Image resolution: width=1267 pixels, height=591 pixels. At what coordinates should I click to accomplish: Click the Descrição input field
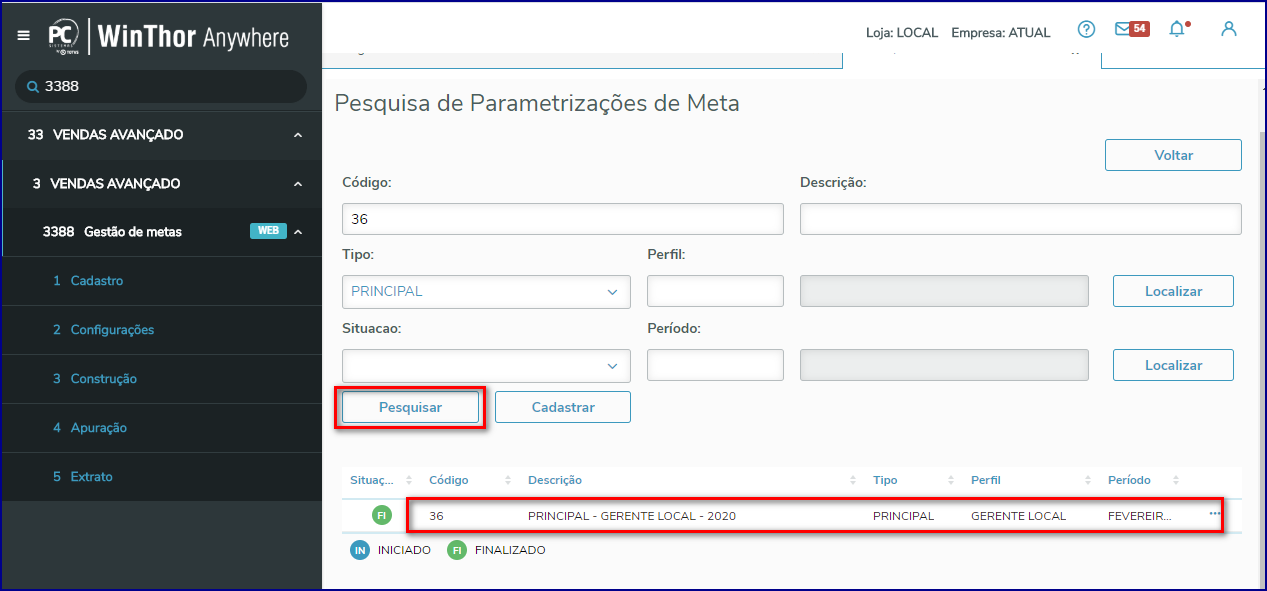click(1021, 219)
